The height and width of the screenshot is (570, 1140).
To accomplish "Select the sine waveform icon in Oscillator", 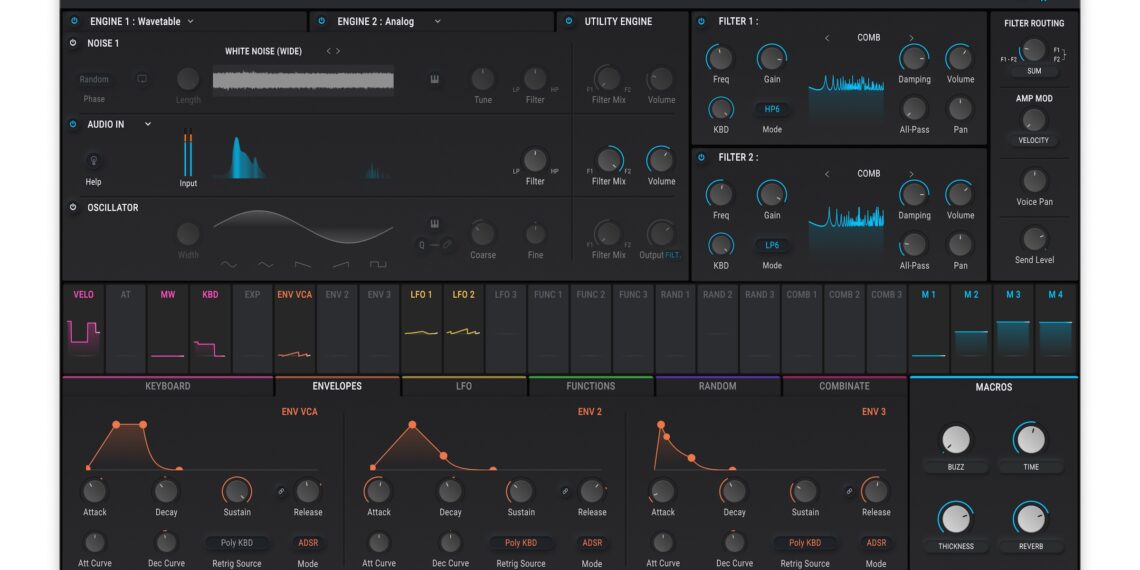I will 228,265.
